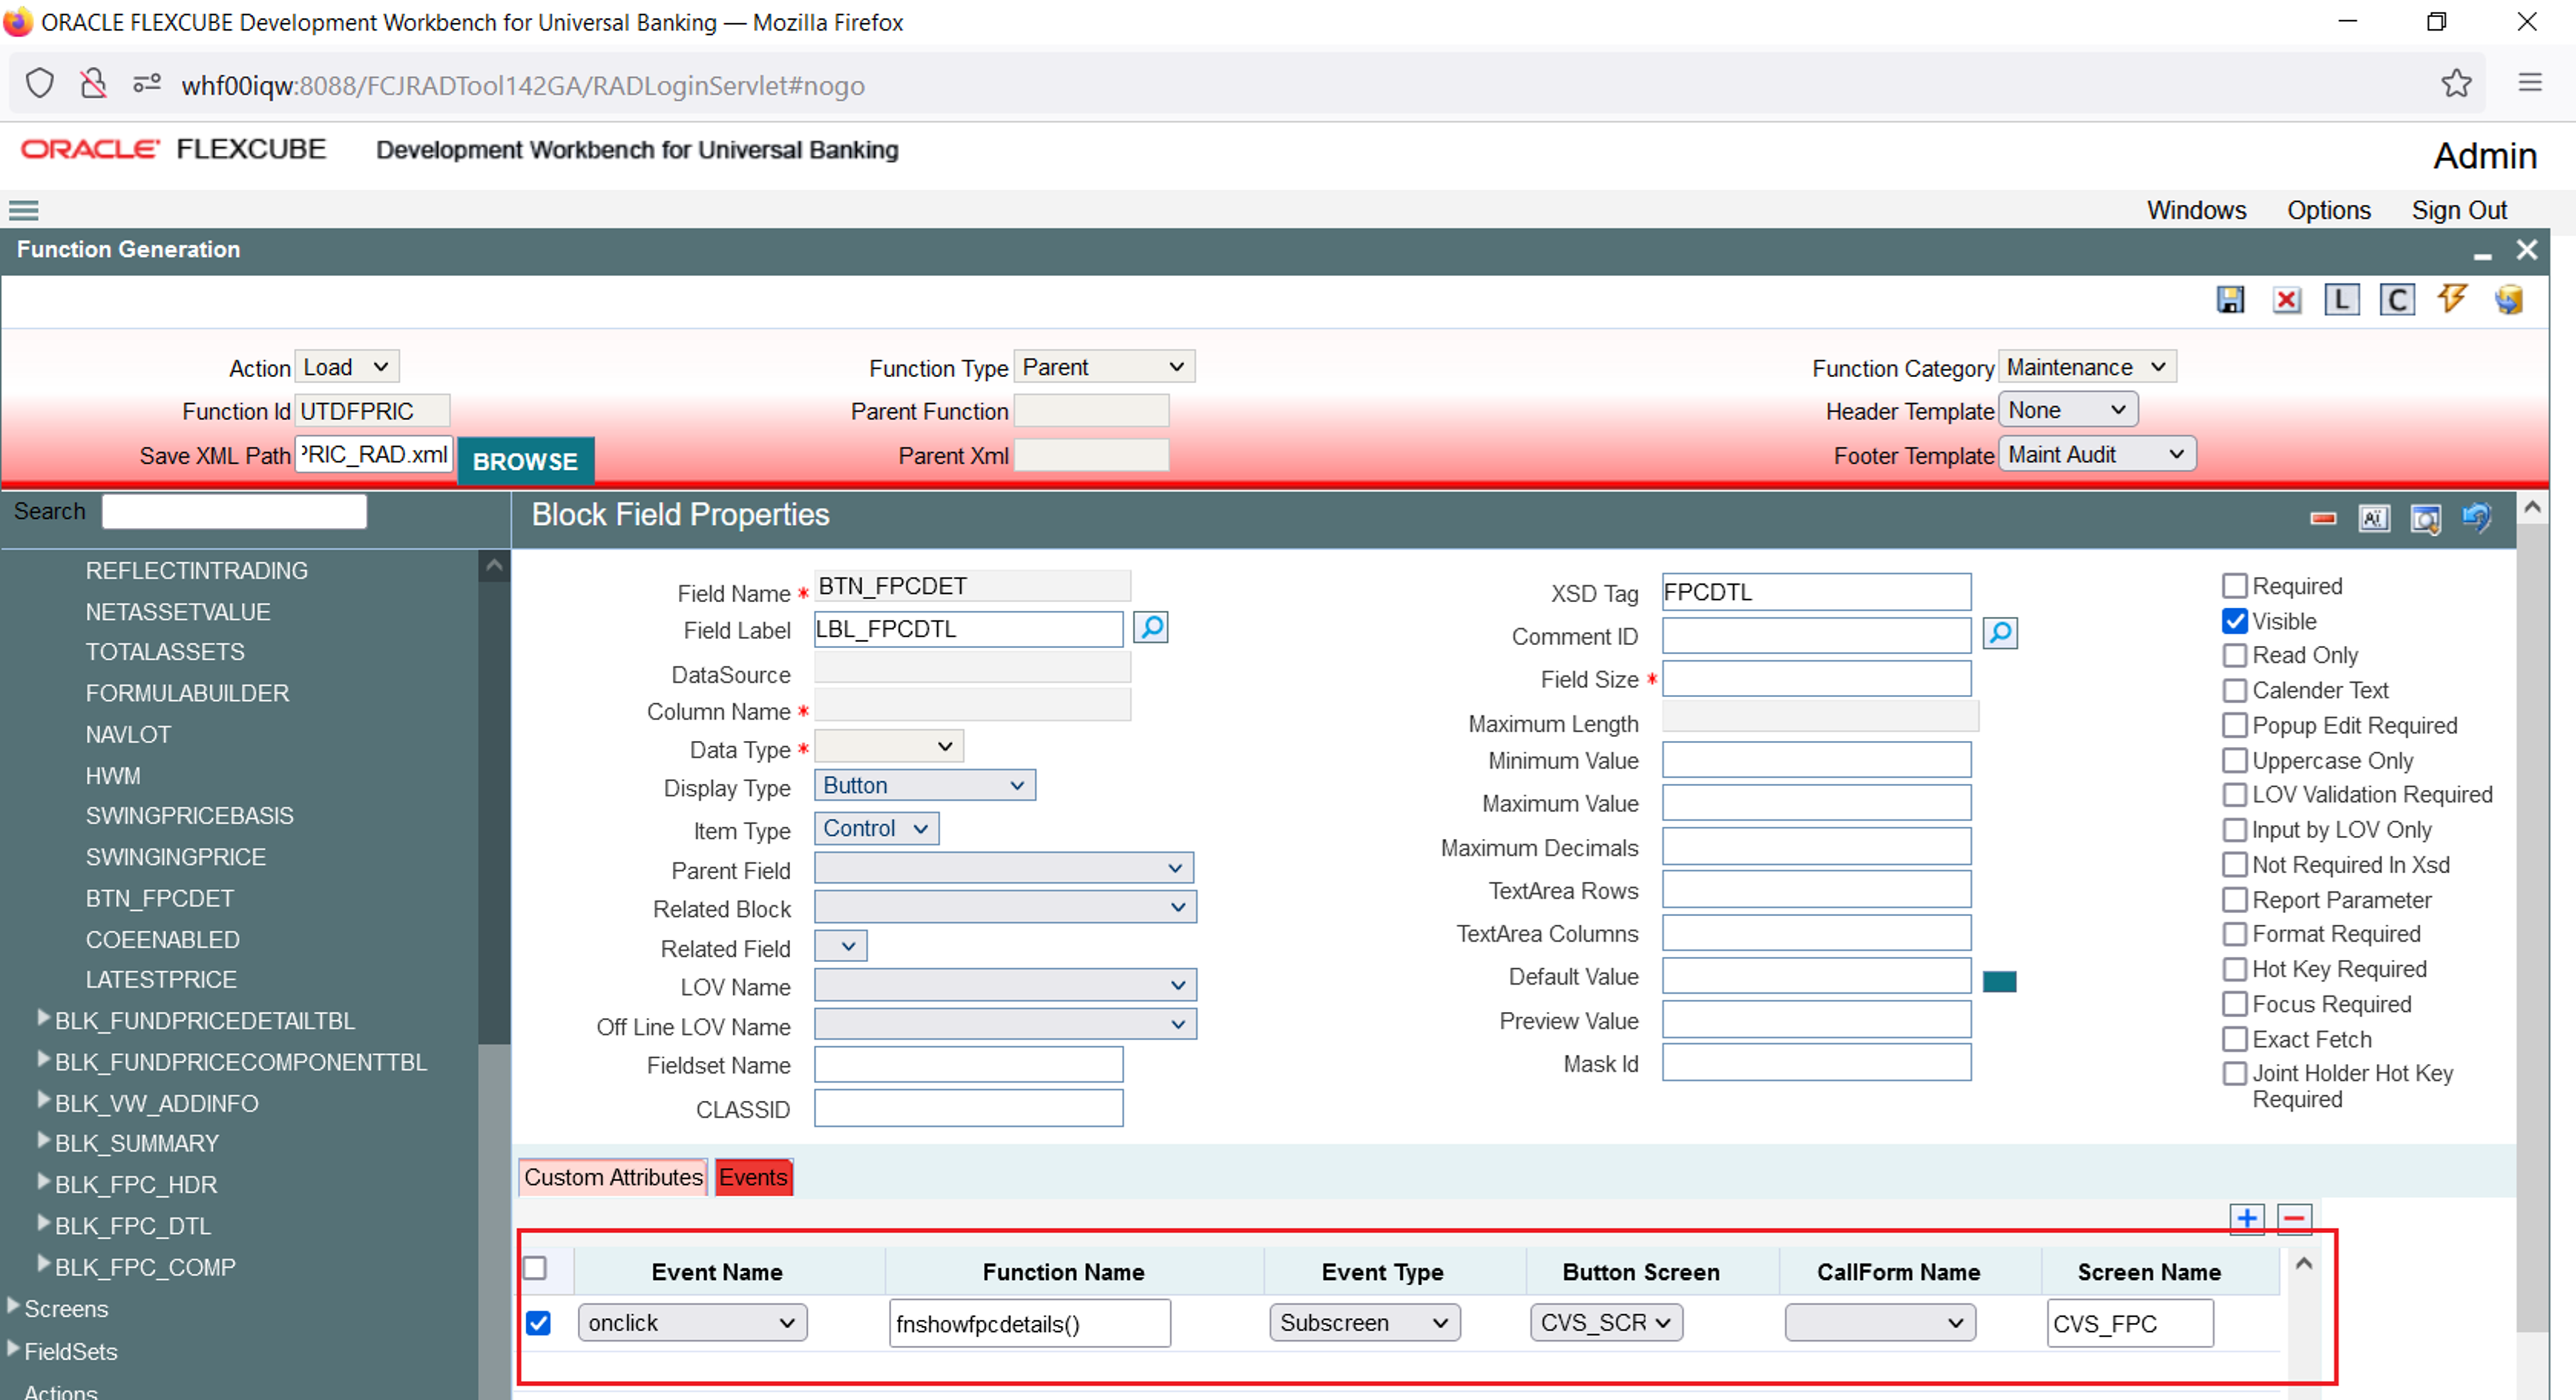
Task: Click the database cylinder arrow icon
Action: coord(2508,299)
